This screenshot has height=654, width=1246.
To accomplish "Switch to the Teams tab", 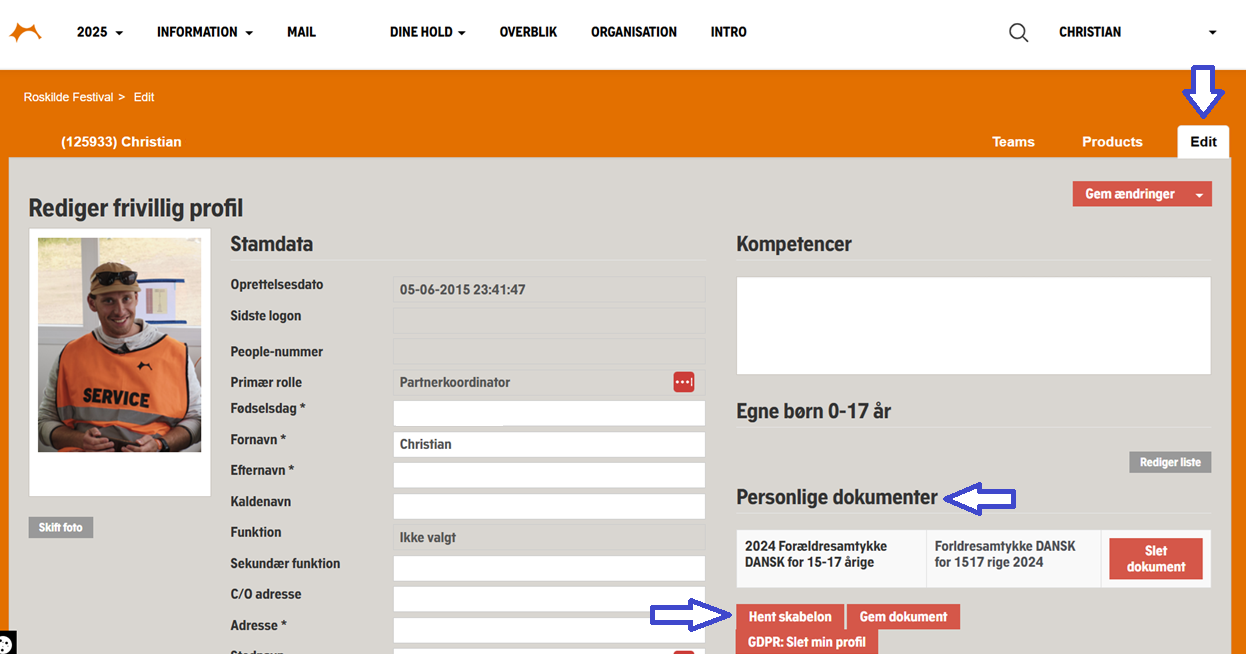I will [x=1013, y=142].
